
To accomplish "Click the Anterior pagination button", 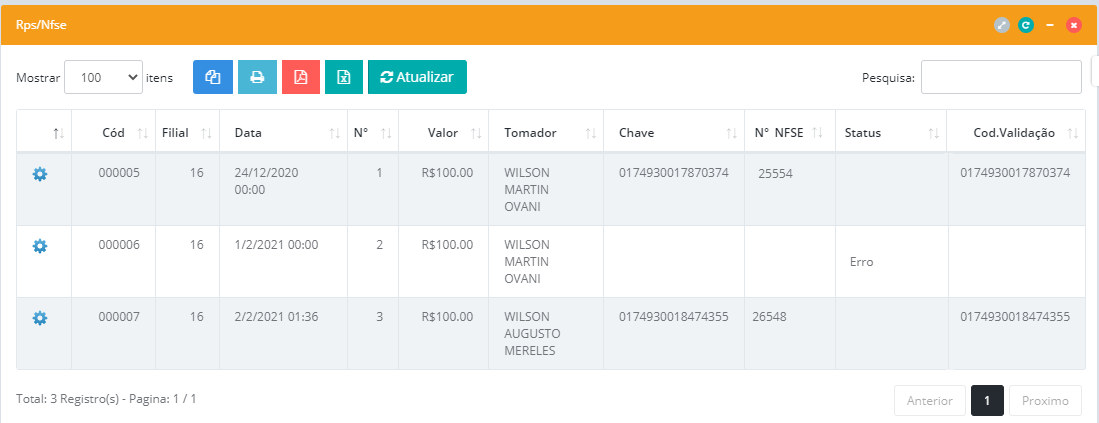I will [929, 401].
